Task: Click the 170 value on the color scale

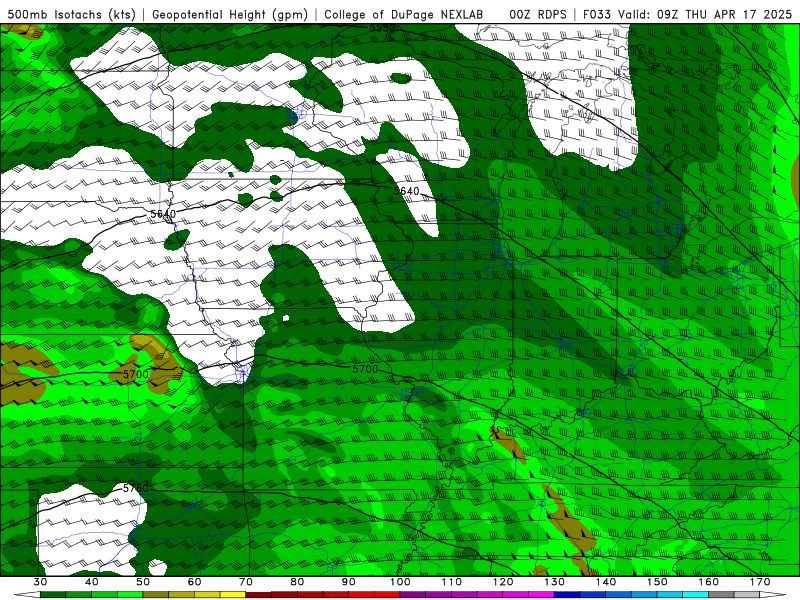Action: pyautogui.click(x=760, y=582)
